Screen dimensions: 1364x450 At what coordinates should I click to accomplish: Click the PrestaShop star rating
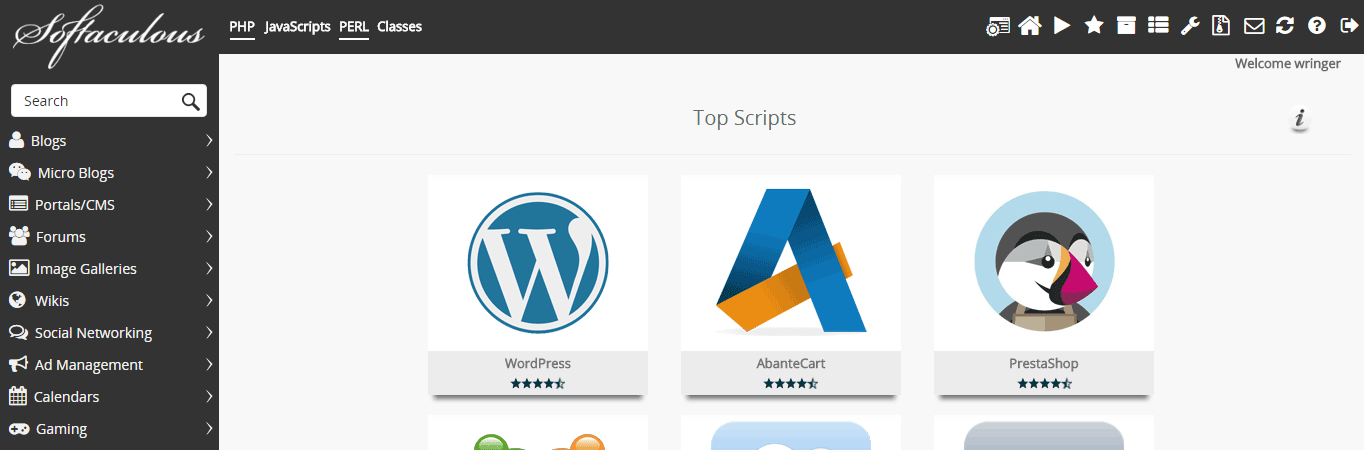point(1044,383)
